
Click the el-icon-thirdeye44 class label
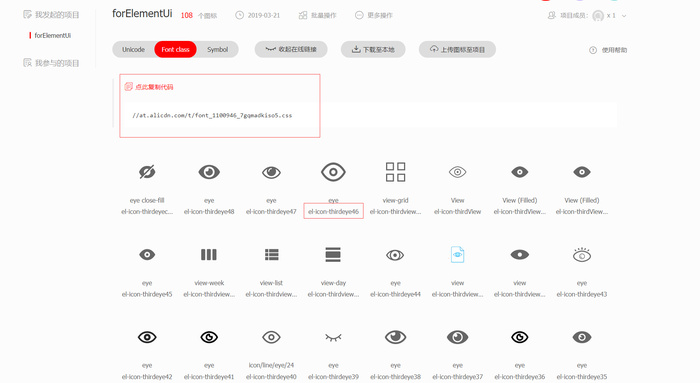(x=395, y=294)
